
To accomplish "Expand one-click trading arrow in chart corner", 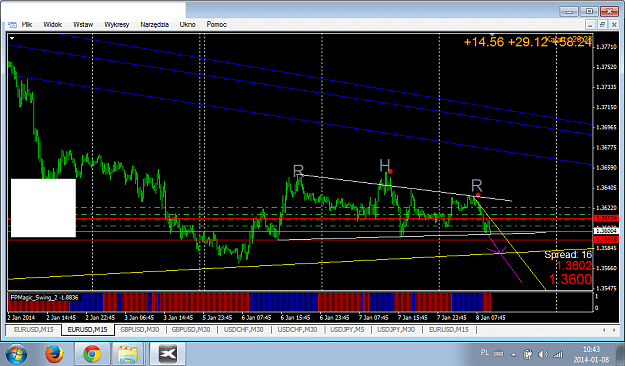I will [12, 38].
